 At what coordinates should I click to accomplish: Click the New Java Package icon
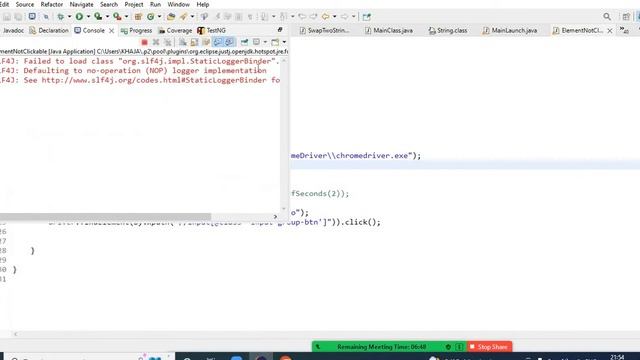coord(138,17)
